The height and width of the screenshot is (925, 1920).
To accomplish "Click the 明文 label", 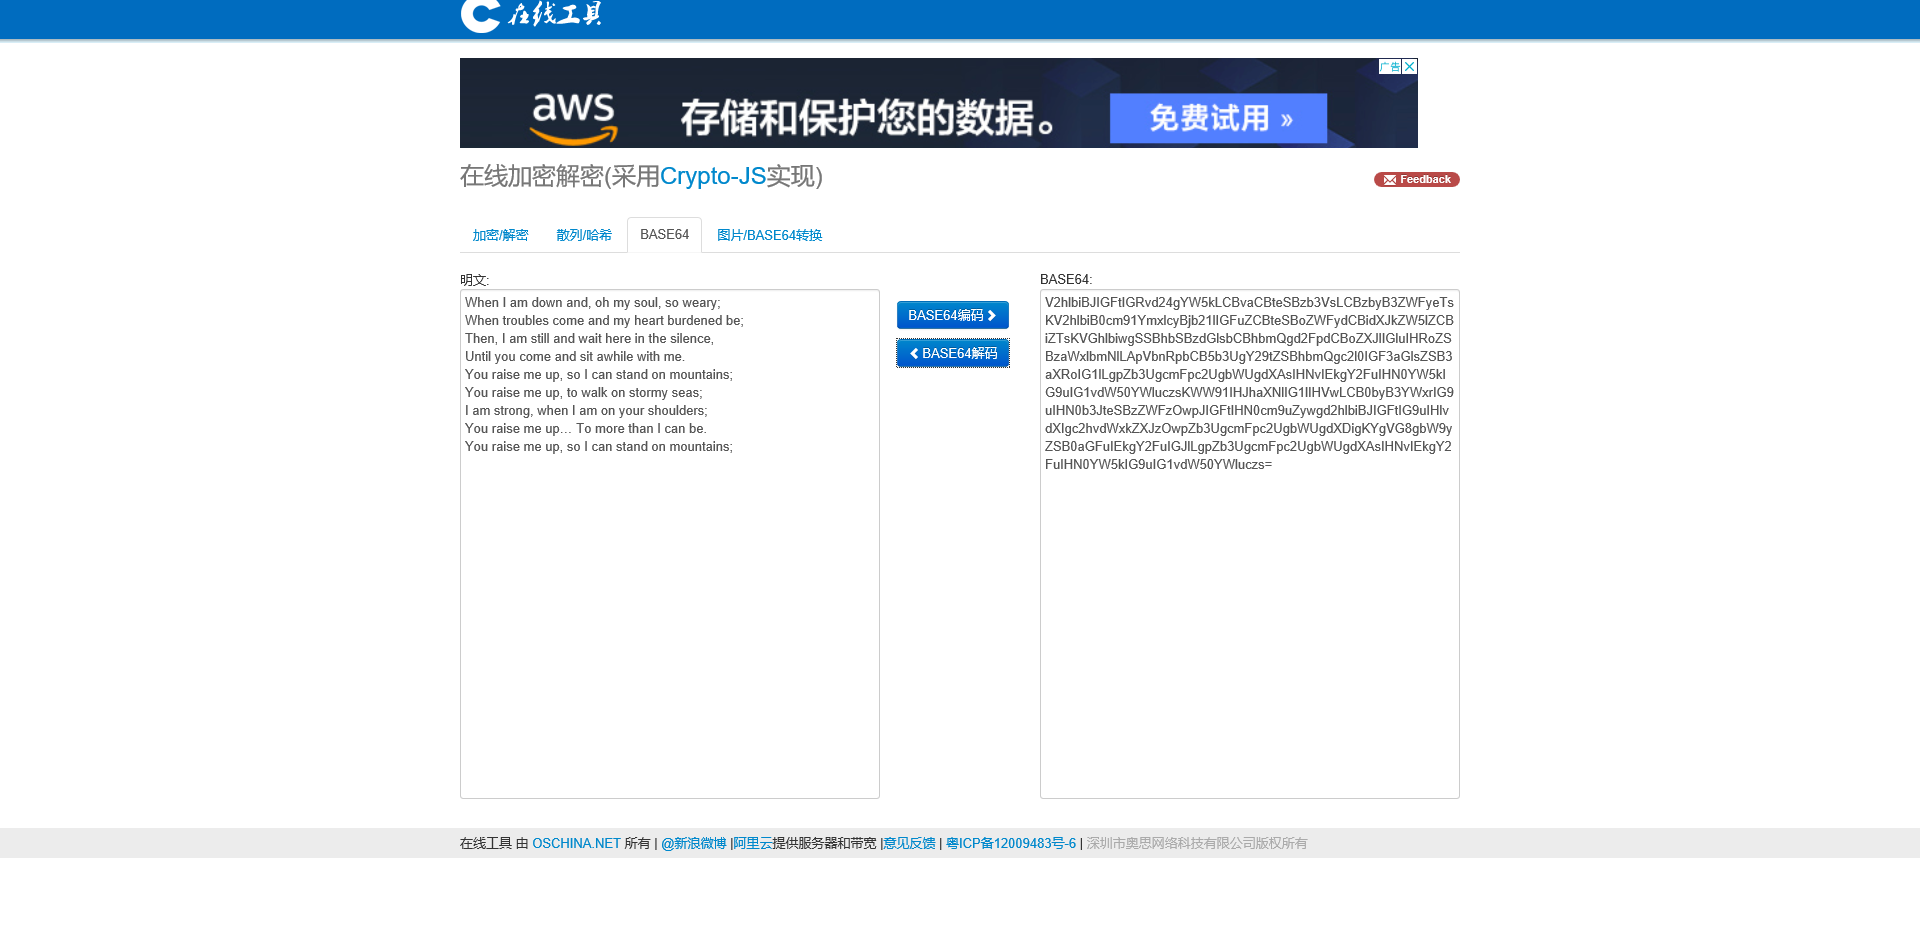I will point(474,280).
